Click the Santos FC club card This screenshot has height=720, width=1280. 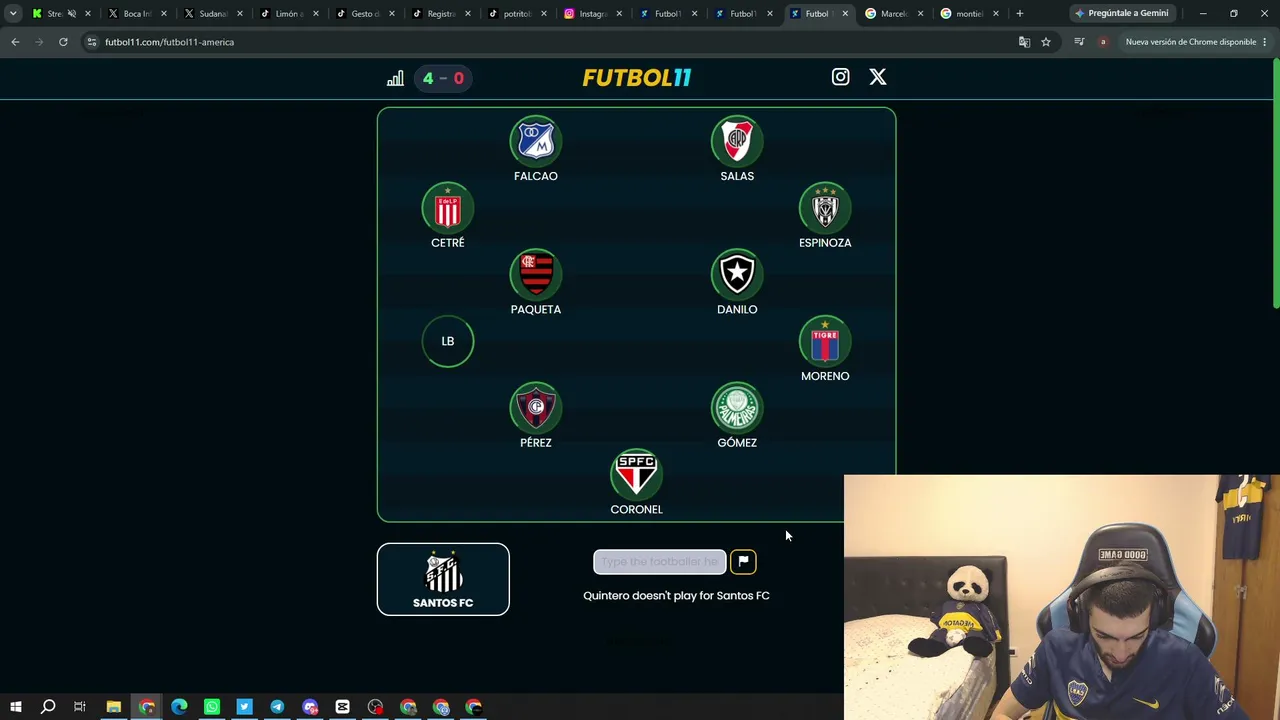(443, 579)
